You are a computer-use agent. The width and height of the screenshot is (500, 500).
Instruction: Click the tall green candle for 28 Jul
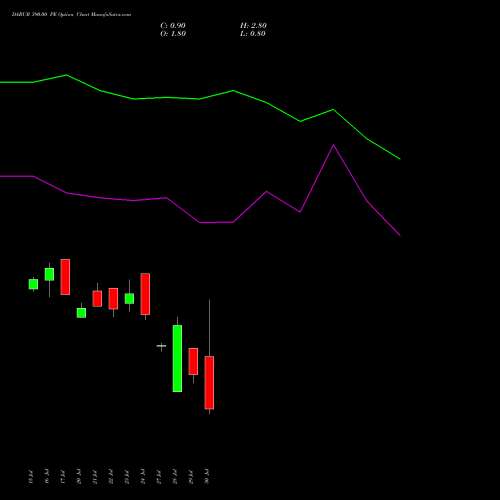[177, 358]
